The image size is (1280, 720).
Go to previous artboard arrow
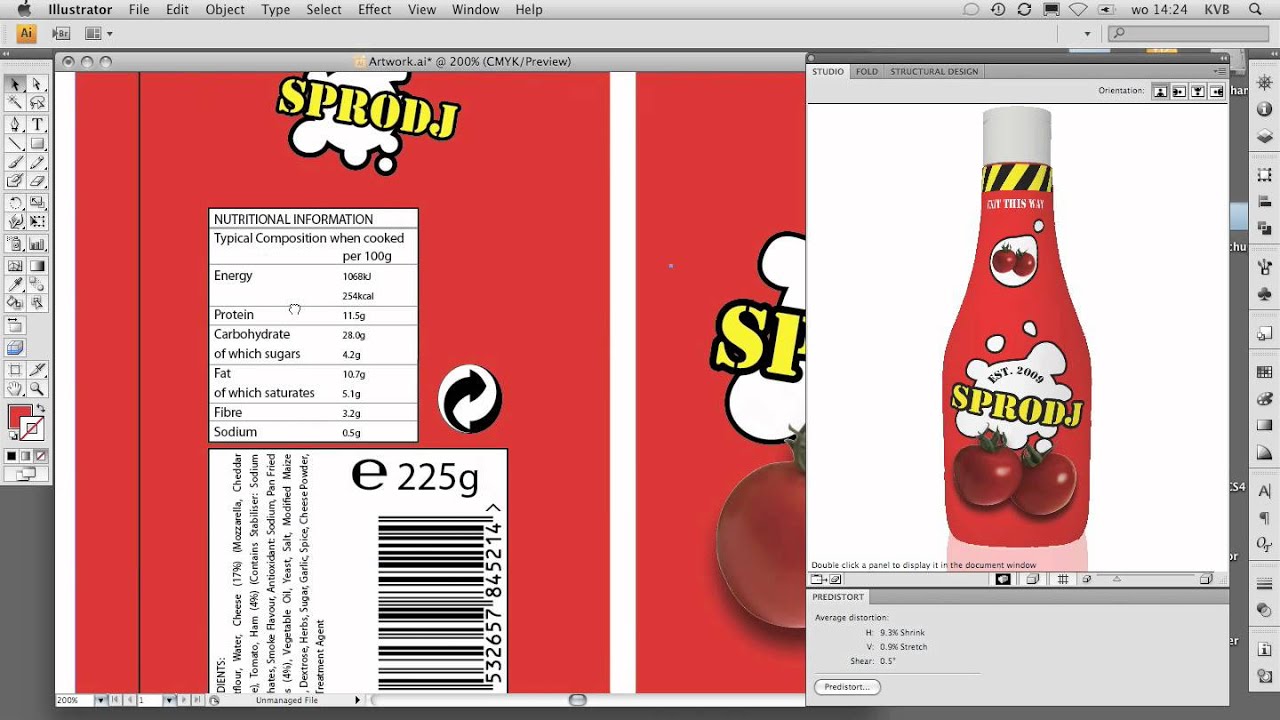(x=128, y=700)
